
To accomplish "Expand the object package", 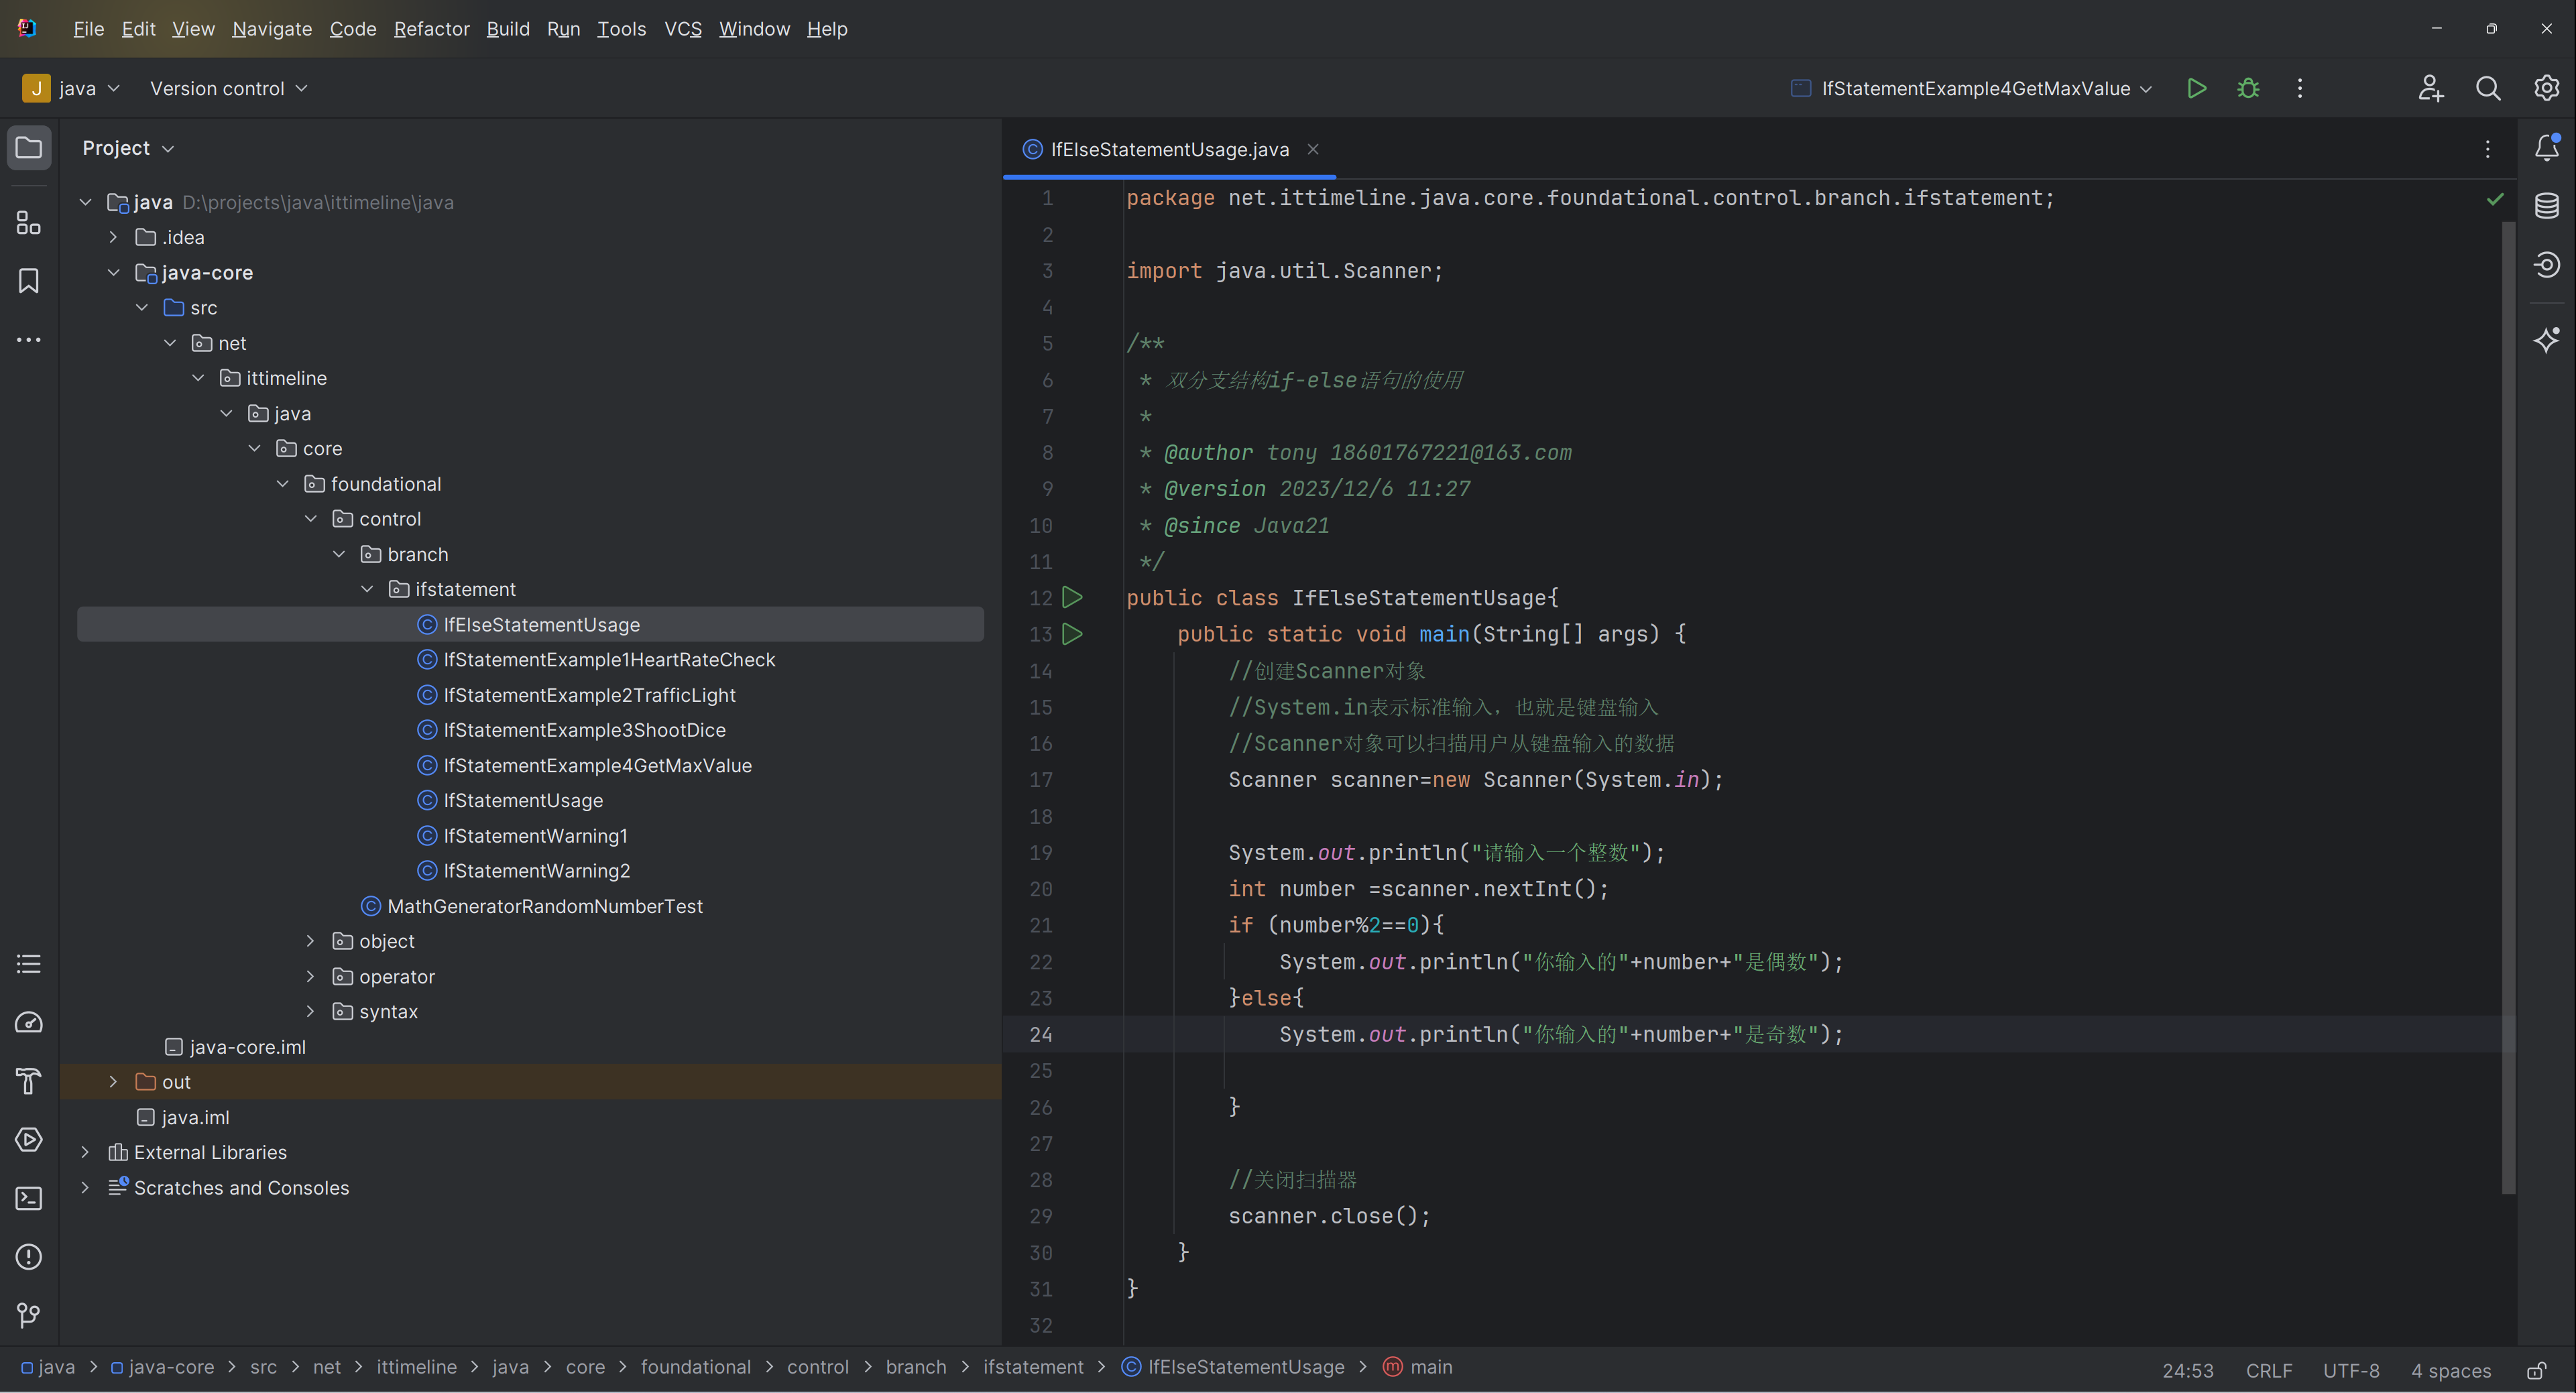I will [310, 941].
